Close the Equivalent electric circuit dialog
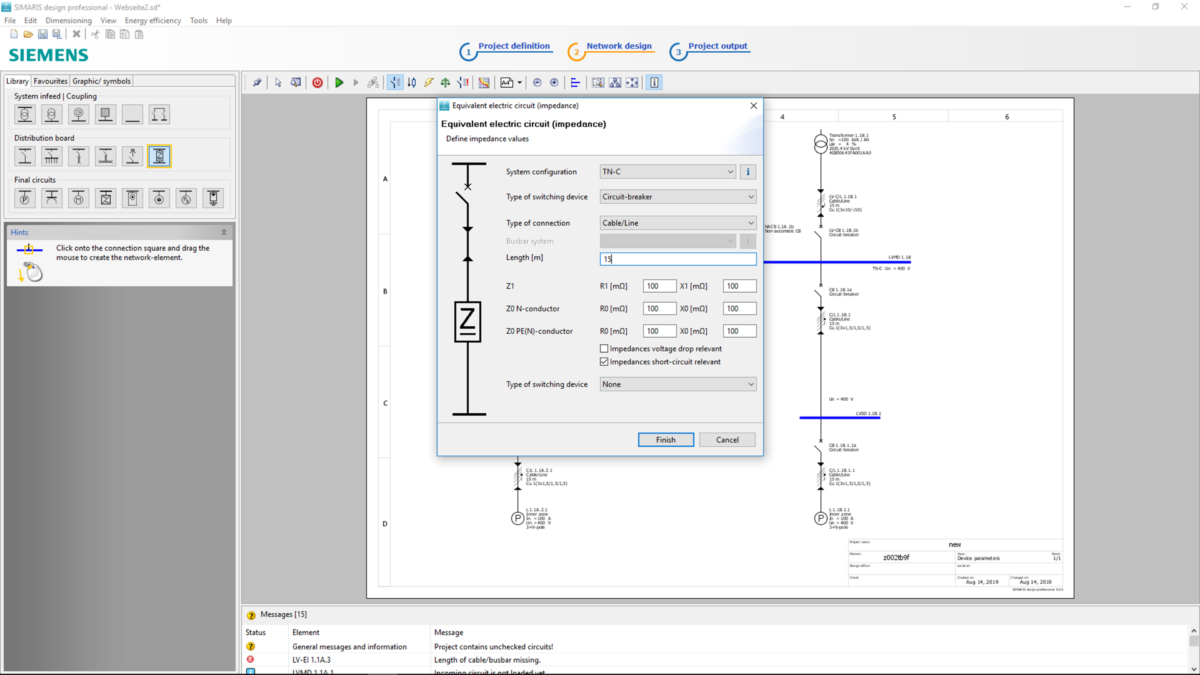1200x675 pixels. 754,105
